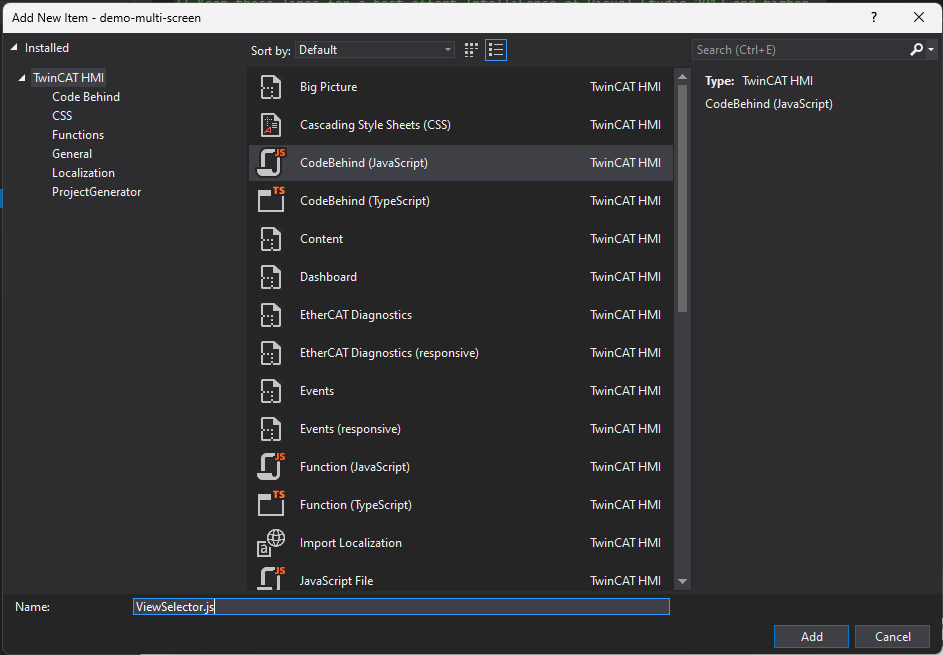
Task: Click the EtherCAT Diagnostics (responsive) icon
Action: pyautogui.click(x=271, y=353)
